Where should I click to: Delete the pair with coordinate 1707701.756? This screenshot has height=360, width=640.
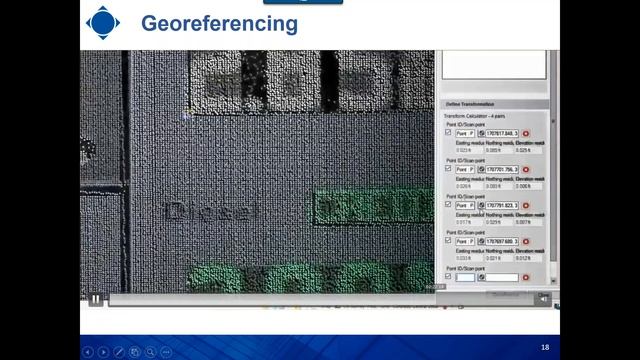pos(526,169)
